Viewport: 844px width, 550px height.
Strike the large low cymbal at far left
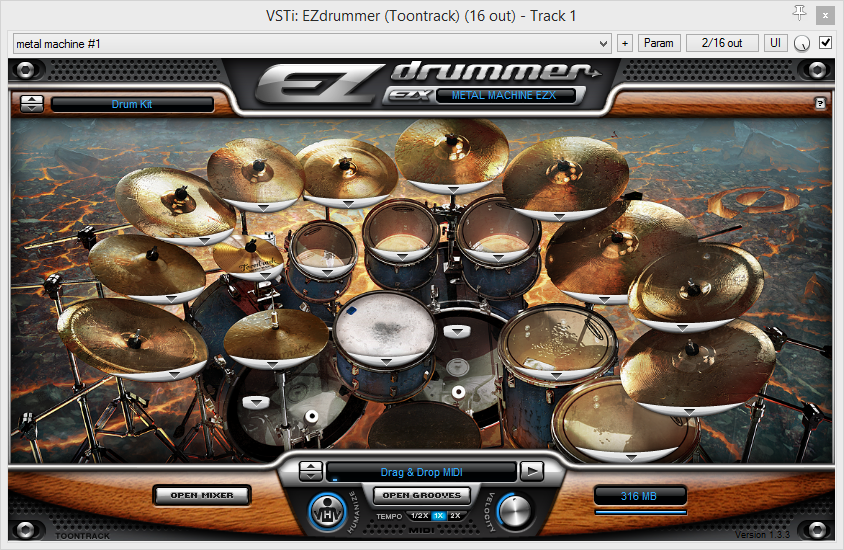coord(132,338)
